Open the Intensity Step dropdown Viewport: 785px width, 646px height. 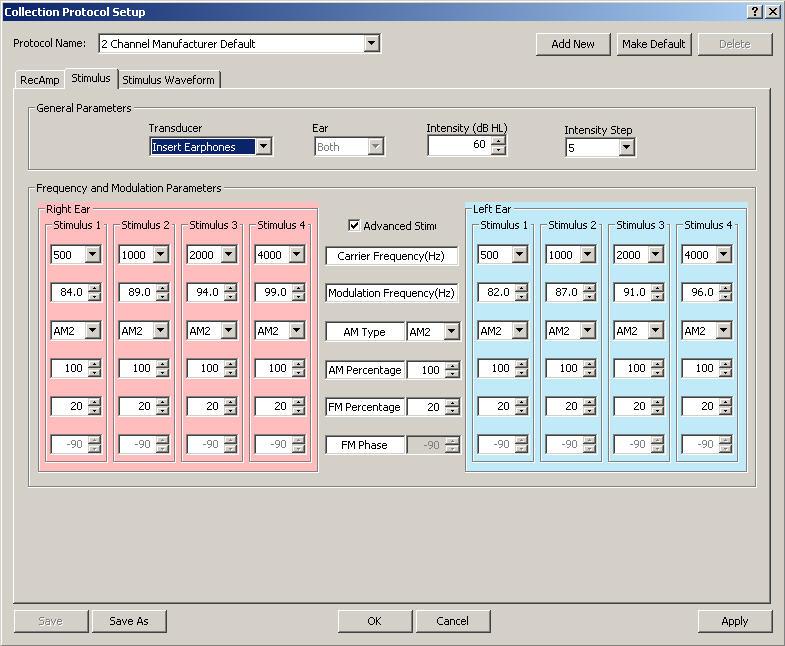point(626,148)
